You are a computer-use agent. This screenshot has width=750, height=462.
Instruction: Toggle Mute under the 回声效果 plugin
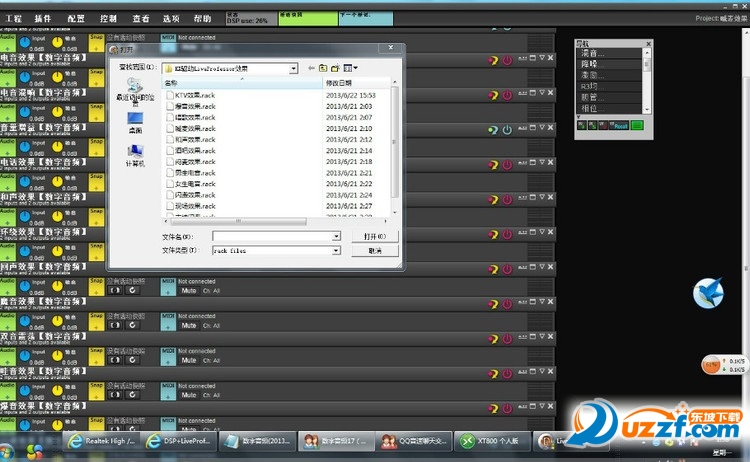189,291
